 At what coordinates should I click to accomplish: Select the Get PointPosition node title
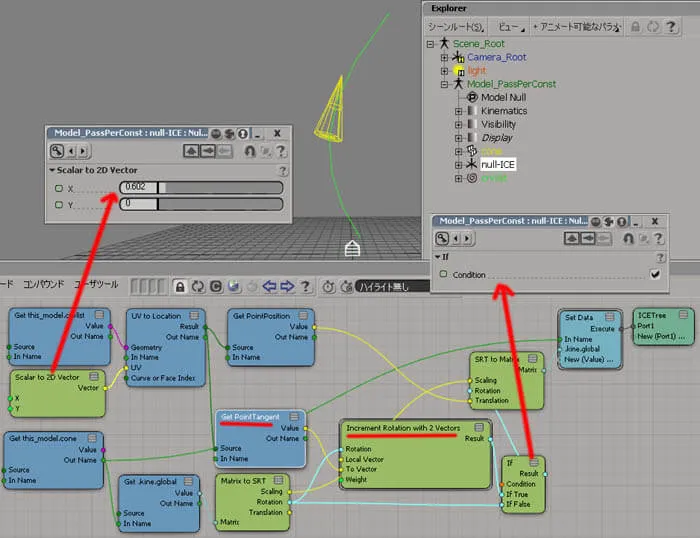point(261,316)
